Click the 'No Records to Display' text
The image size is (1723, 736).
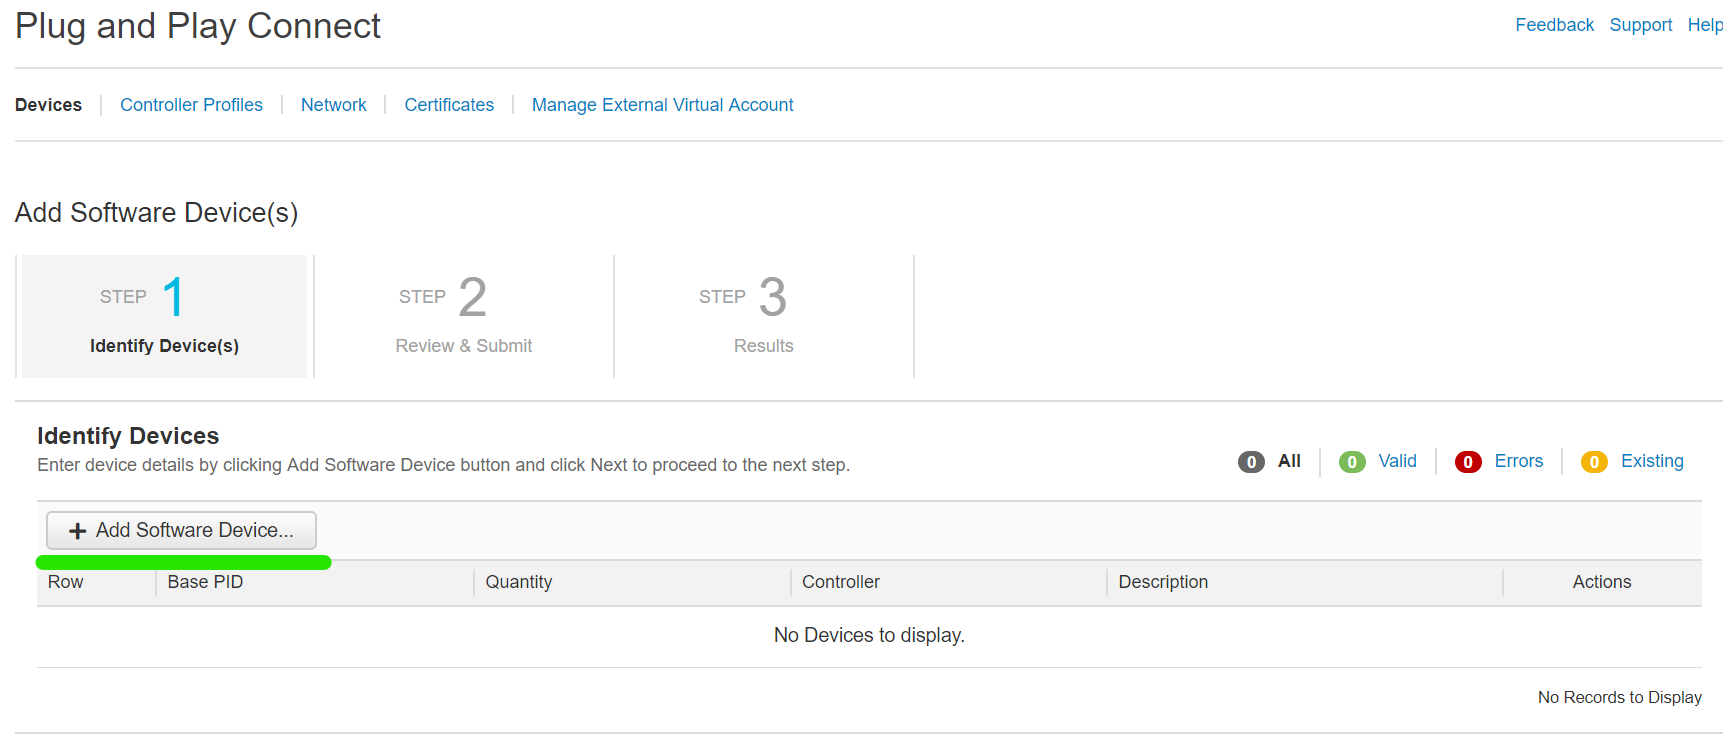(x=1619, y=697)
